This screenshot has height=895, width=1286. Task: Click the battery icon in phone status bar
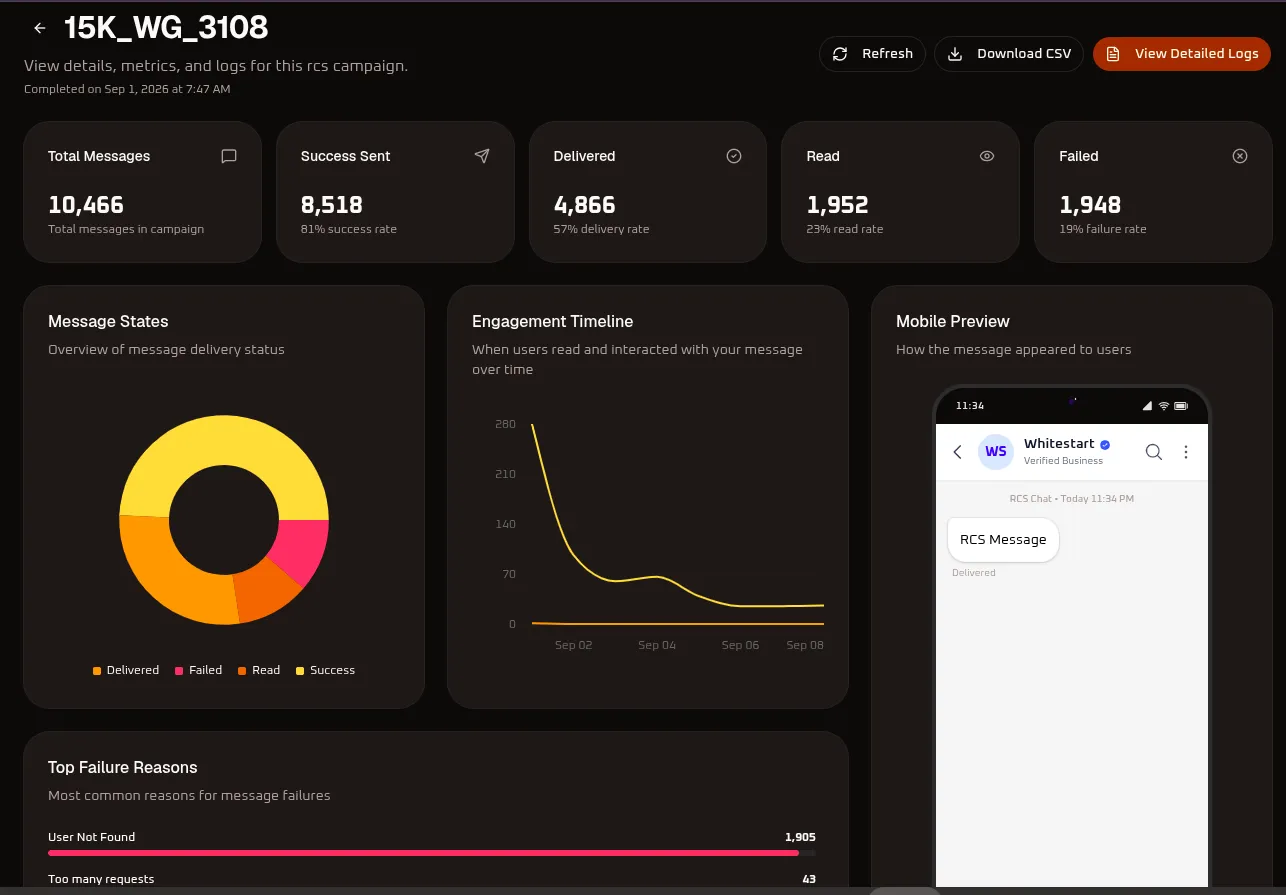[x=1181, y=406]
